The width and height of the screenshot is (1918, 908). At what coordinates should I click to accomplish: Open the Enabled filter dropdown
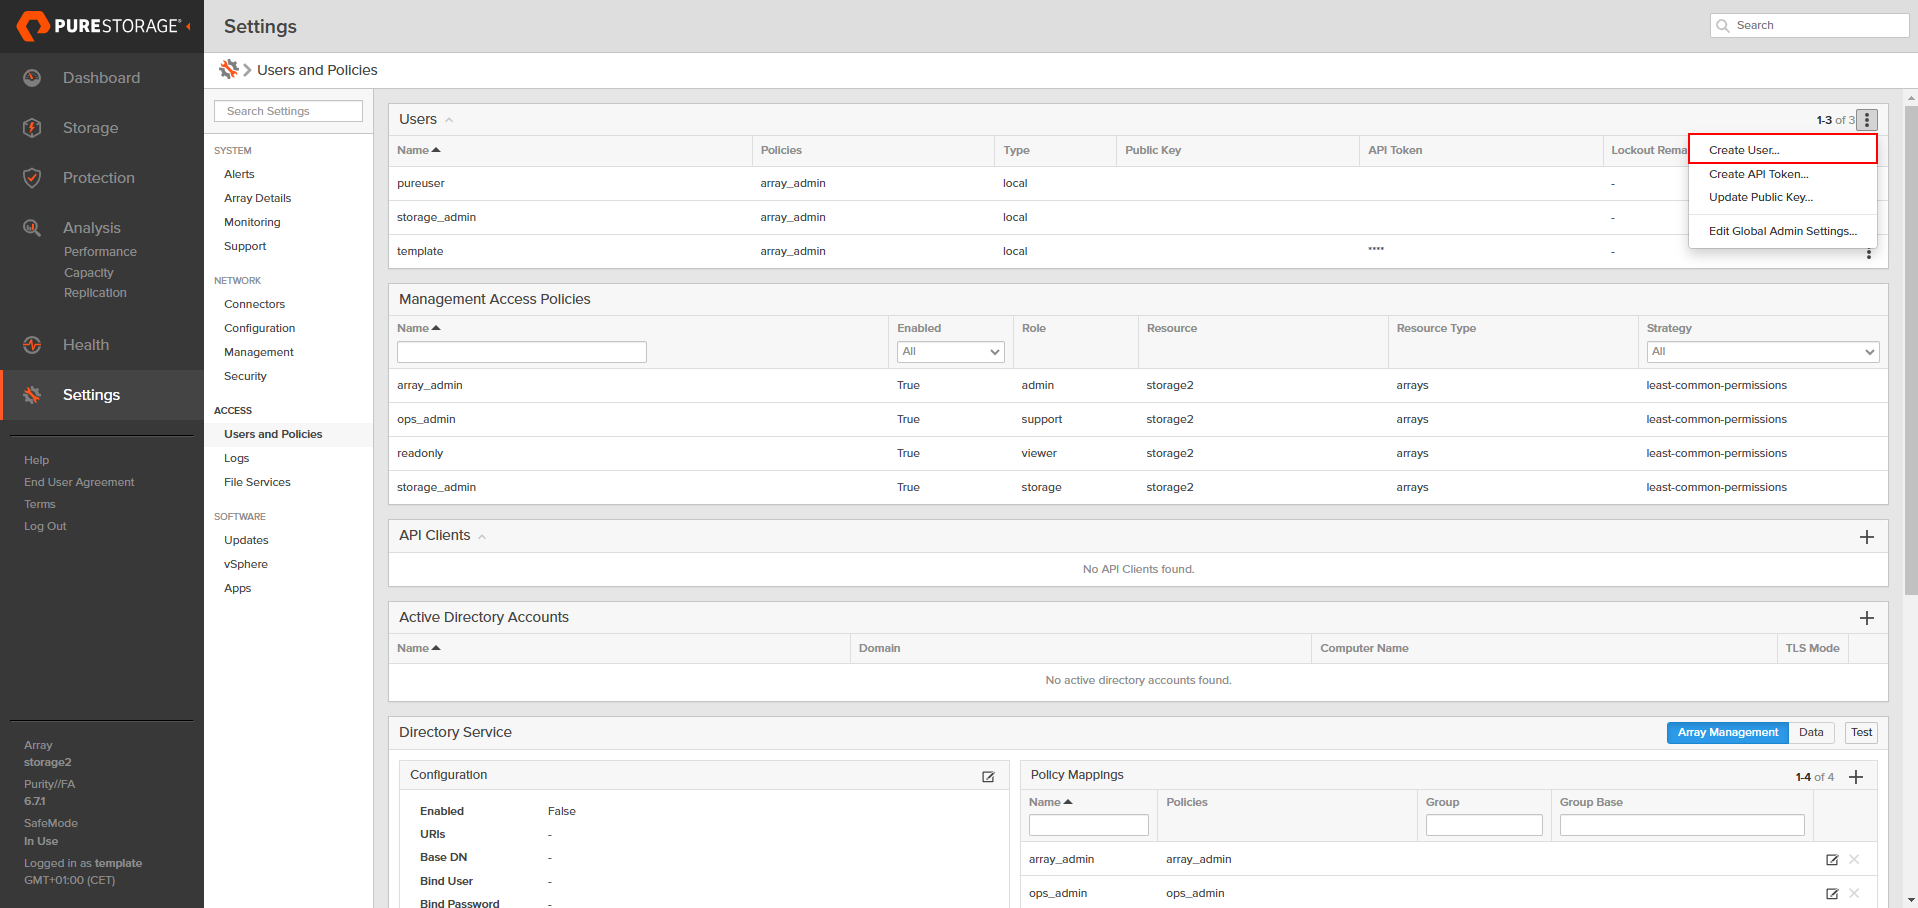point(950,352)
